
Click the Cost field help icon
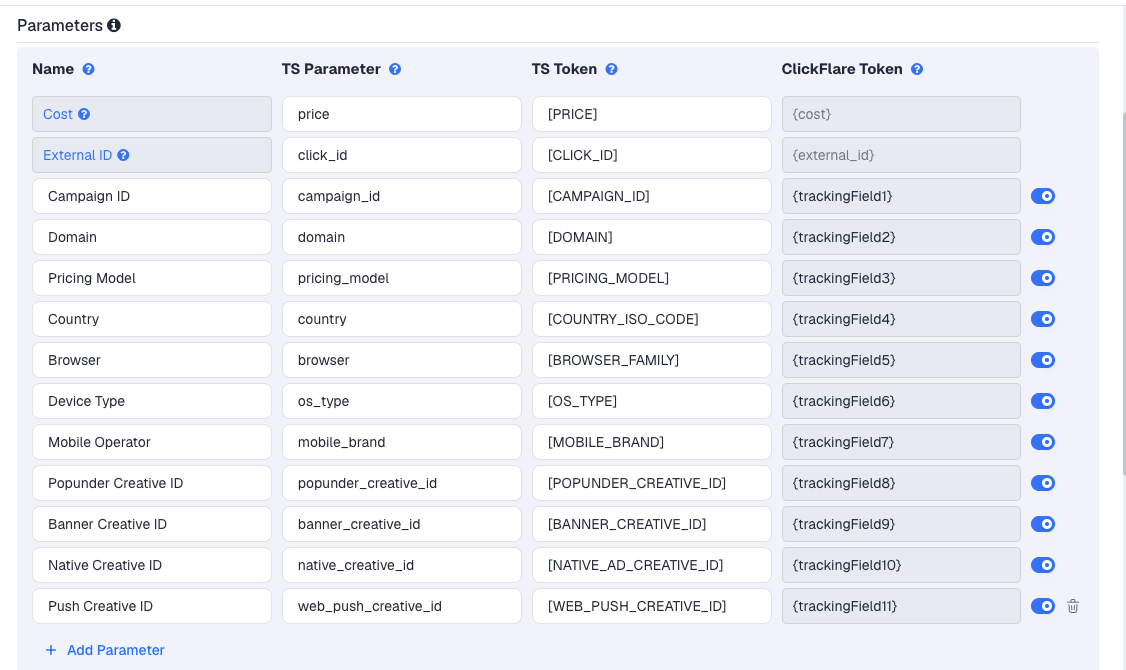[84, 114]
